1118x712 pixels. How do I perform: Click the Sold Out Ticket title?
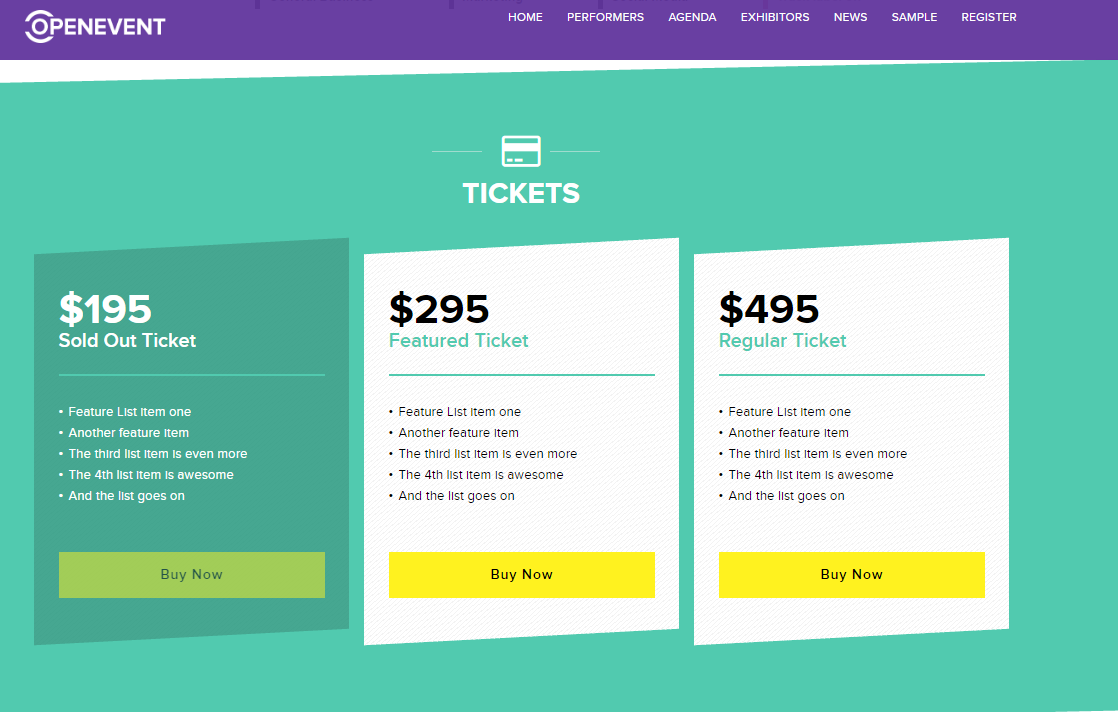[x=127, y=341]
